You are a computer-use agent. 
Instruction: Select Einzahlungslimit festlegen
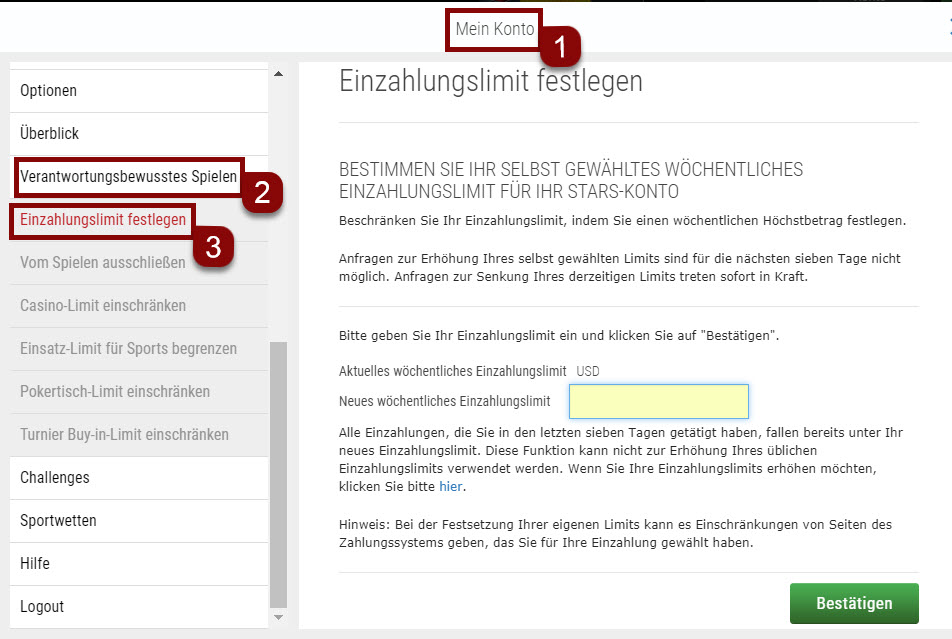(x=101, y=220)
